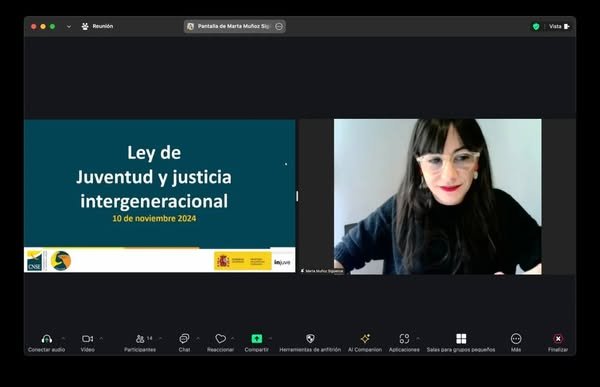The image size is (600, 387).
Task: Click the Conectar audio headphone icon
Action: point(47,339)
